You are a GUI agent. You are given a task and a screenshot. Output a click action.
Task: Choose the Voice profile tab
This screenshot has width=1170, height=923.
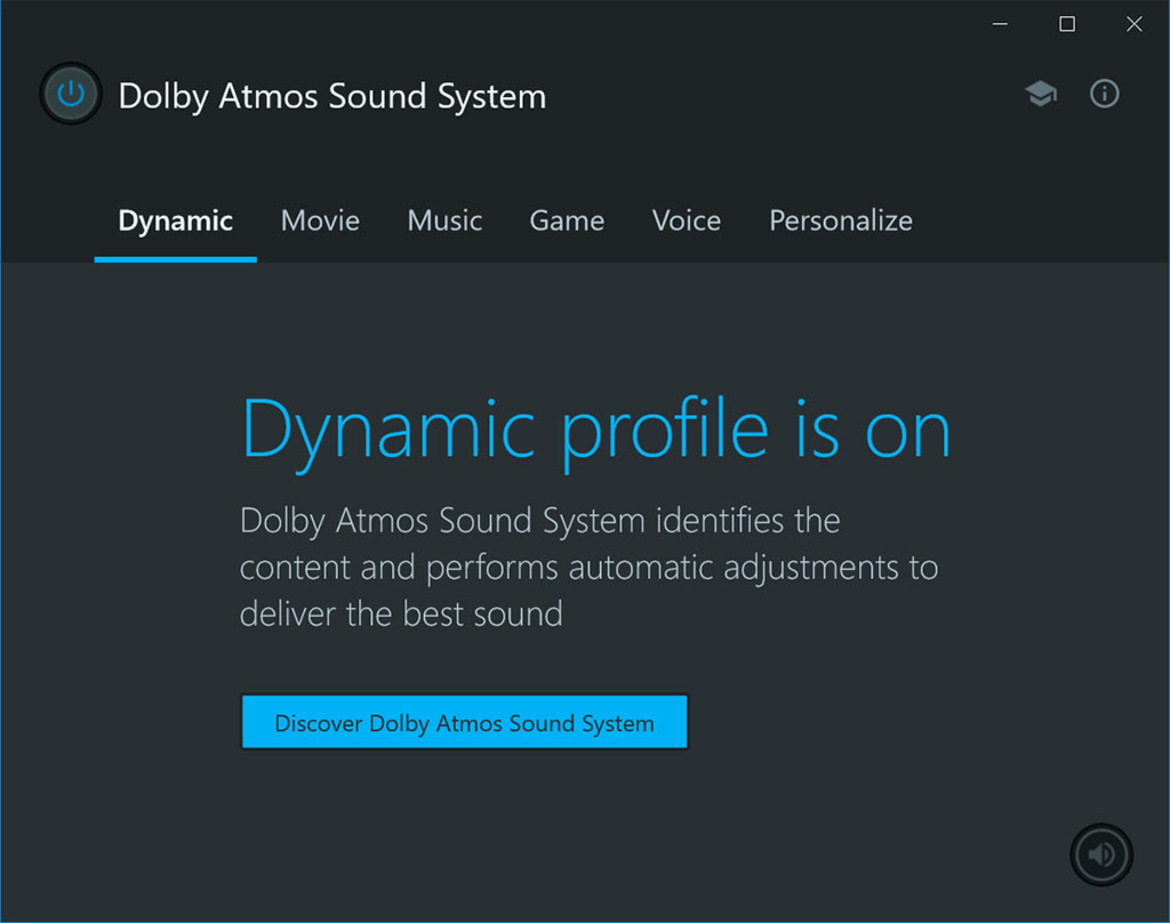tap(686, 221)
